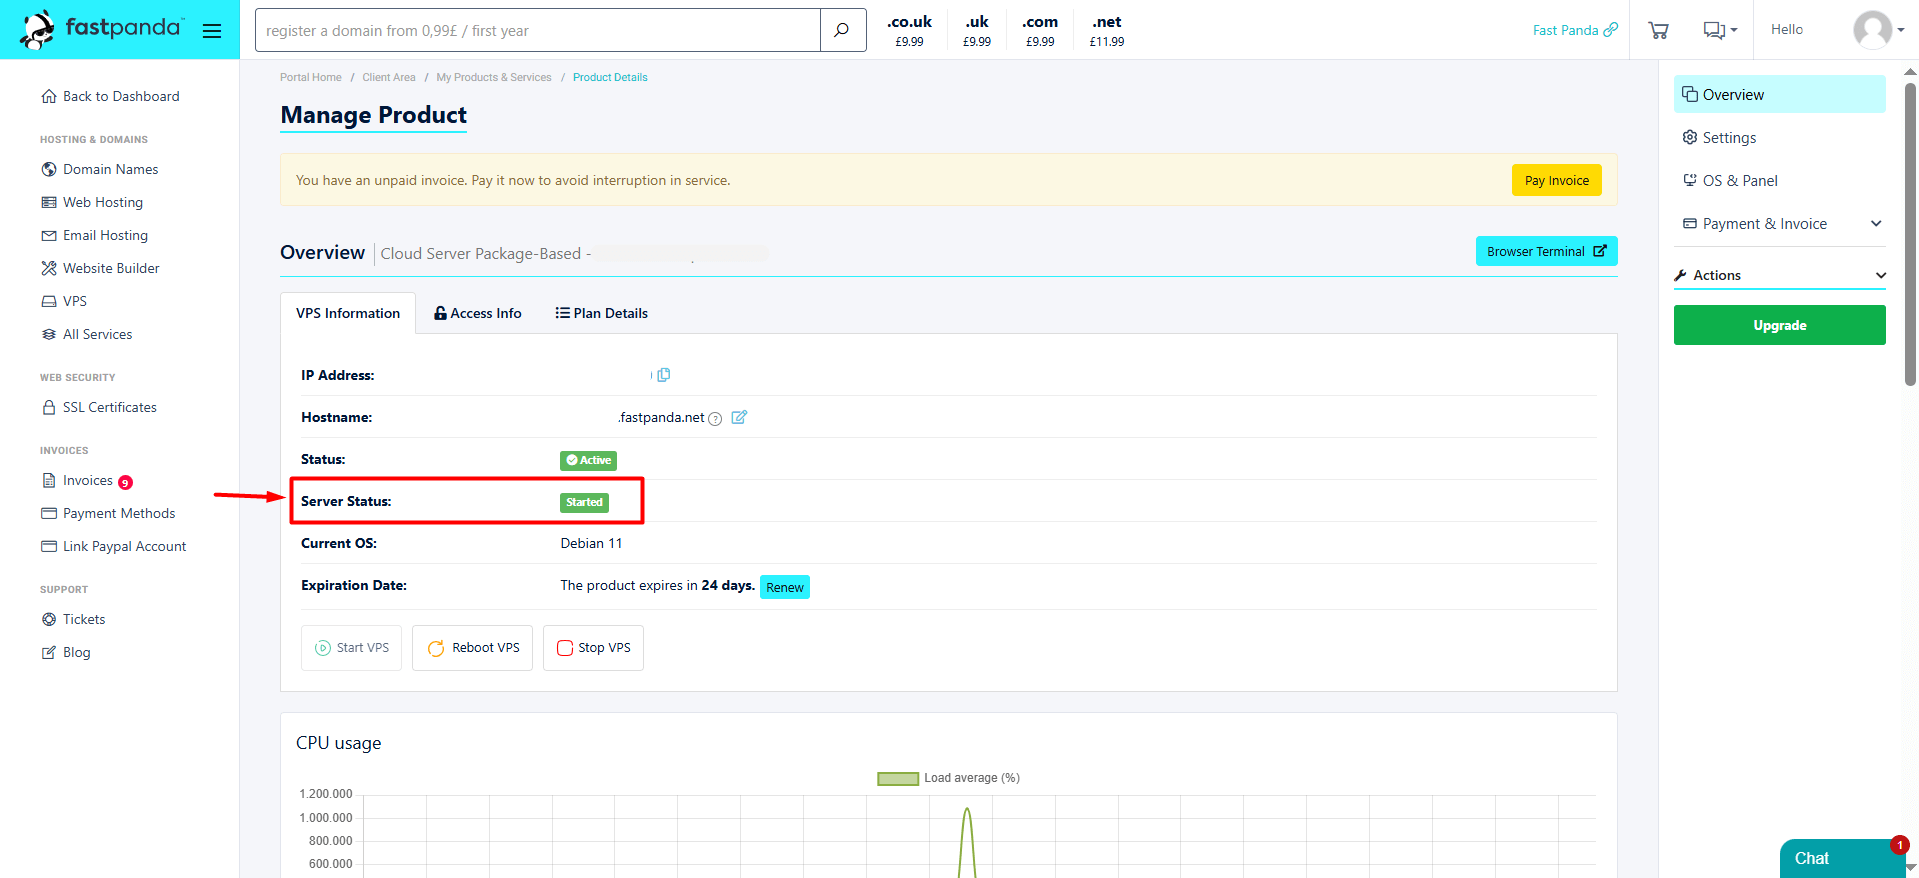Image resolution: width=1919 pixels, height=878 pixels.
Task: Open the Browser Terminal
Action: tap(1545, 251)
